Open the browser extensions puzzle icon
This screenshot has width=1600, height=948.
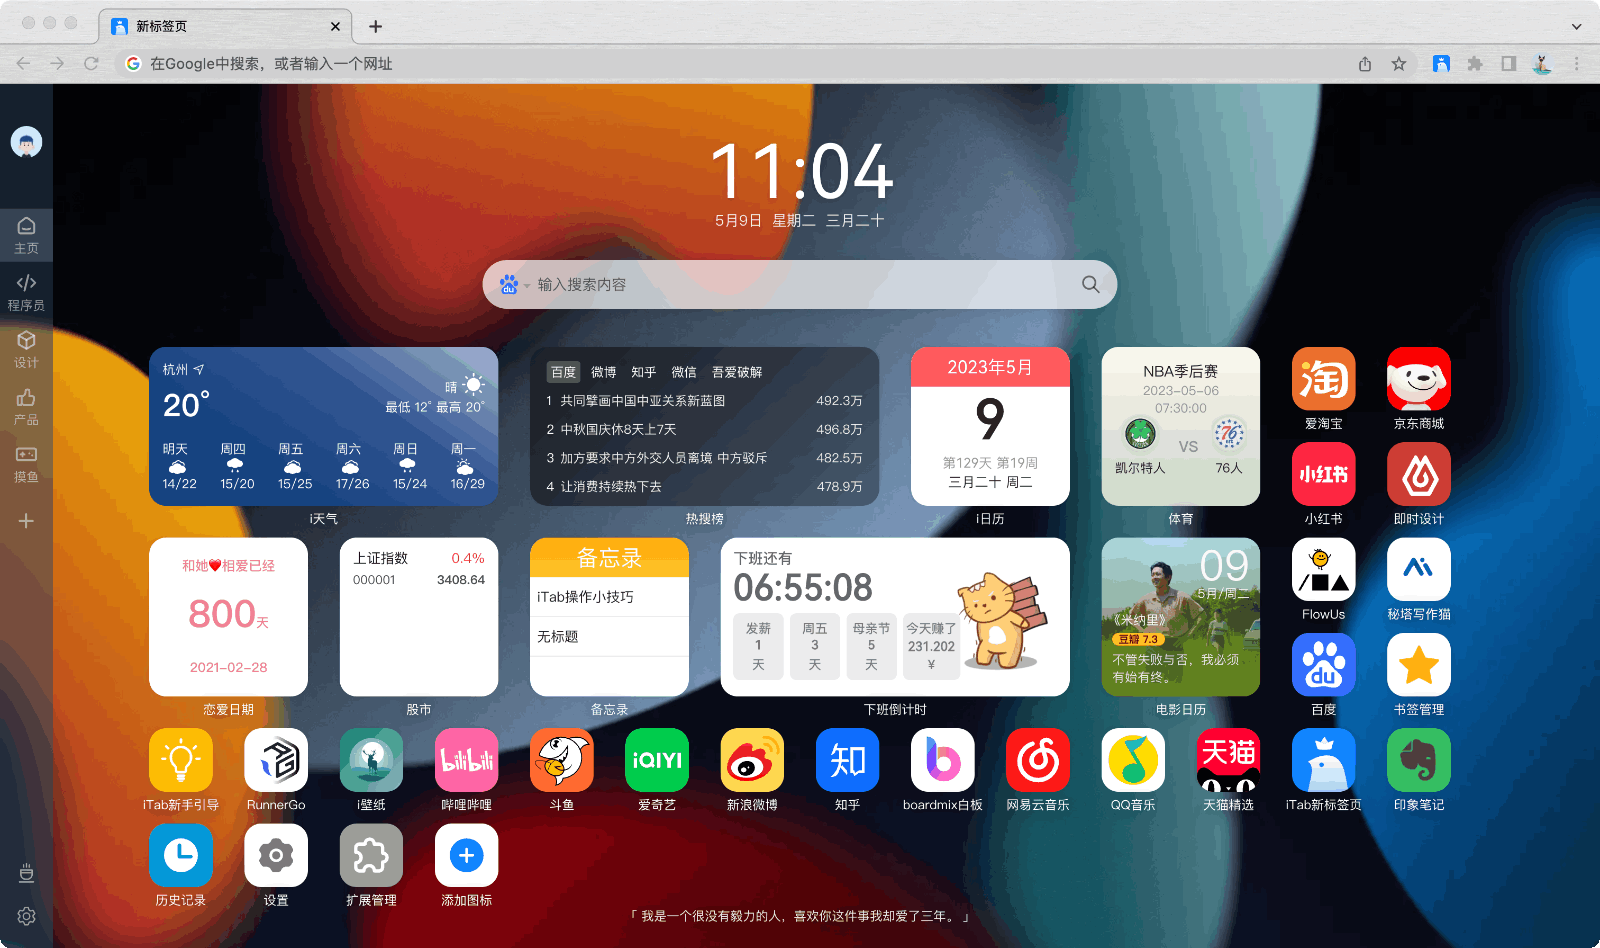[1474, 64]
